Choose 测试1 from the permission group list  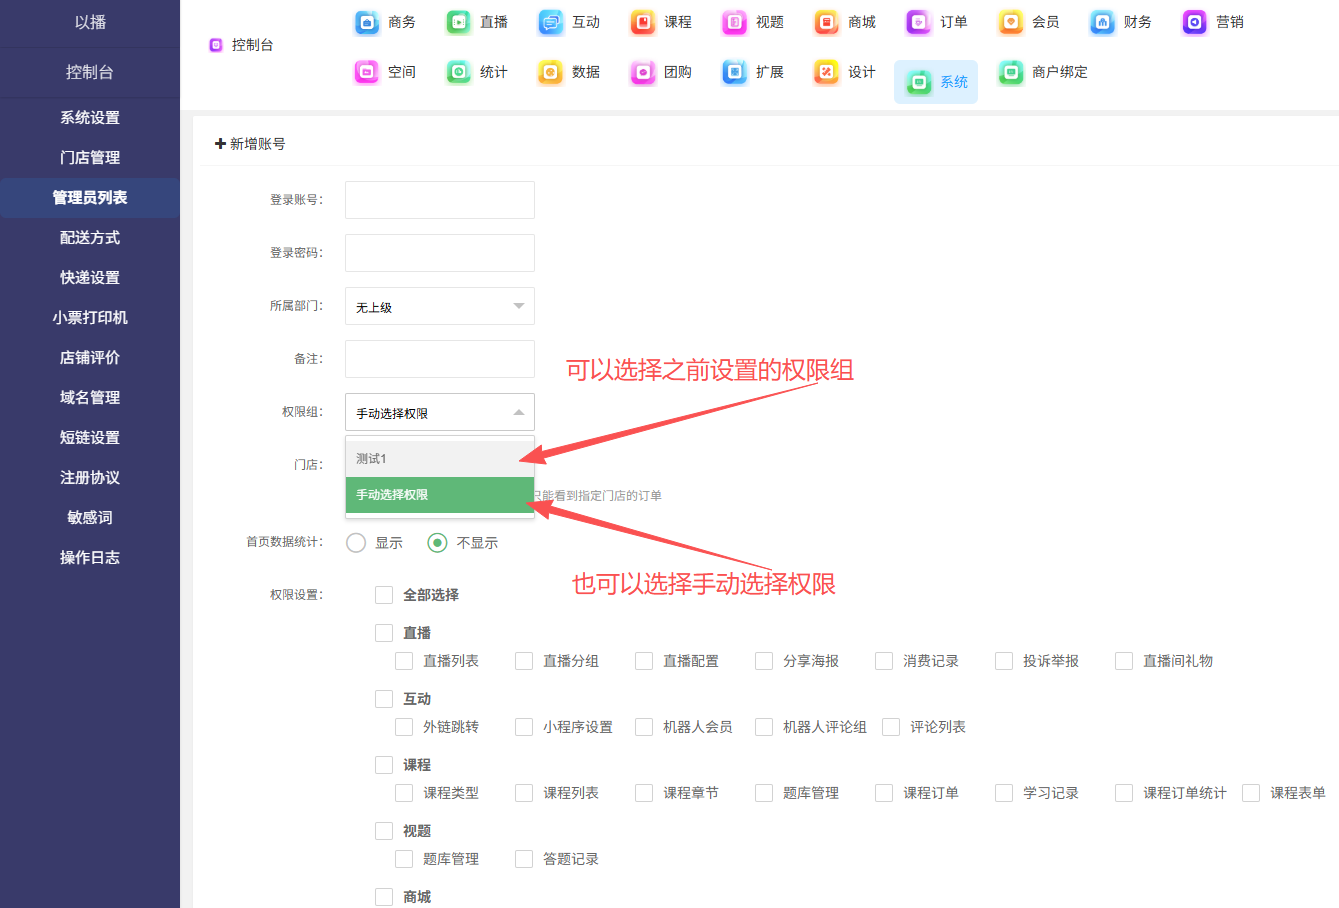439,459
